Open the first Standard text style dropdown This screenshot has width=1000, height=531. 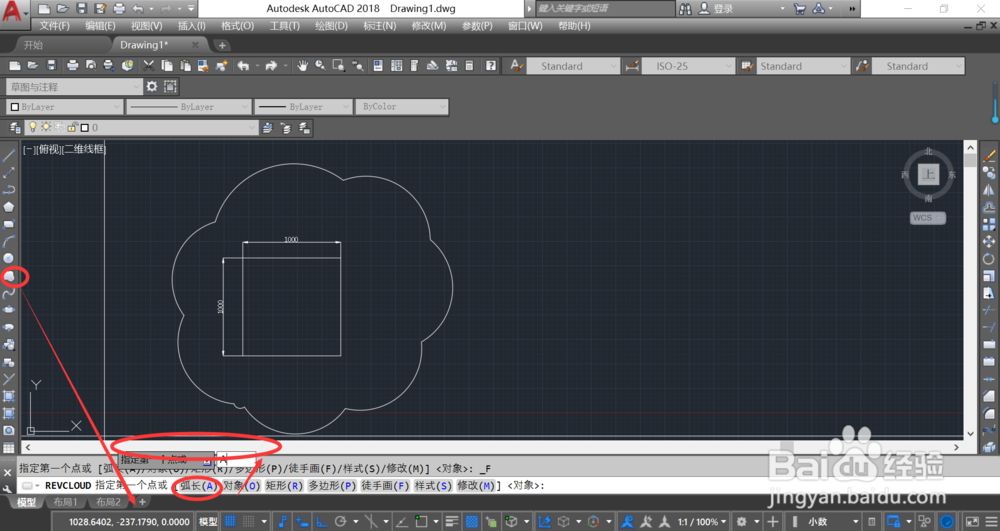click(x=573, y=66)
